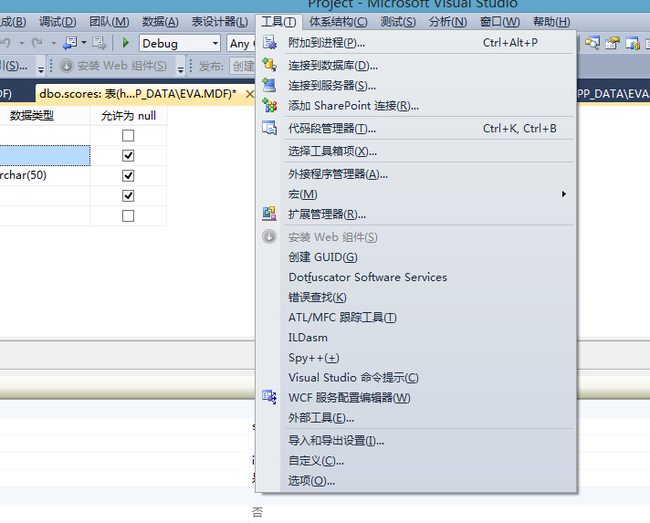The height and width of the screenshot is (523, 650).
Task: Uncheck the fourth row Allow Null checkbox
Action: pos(128,196)
